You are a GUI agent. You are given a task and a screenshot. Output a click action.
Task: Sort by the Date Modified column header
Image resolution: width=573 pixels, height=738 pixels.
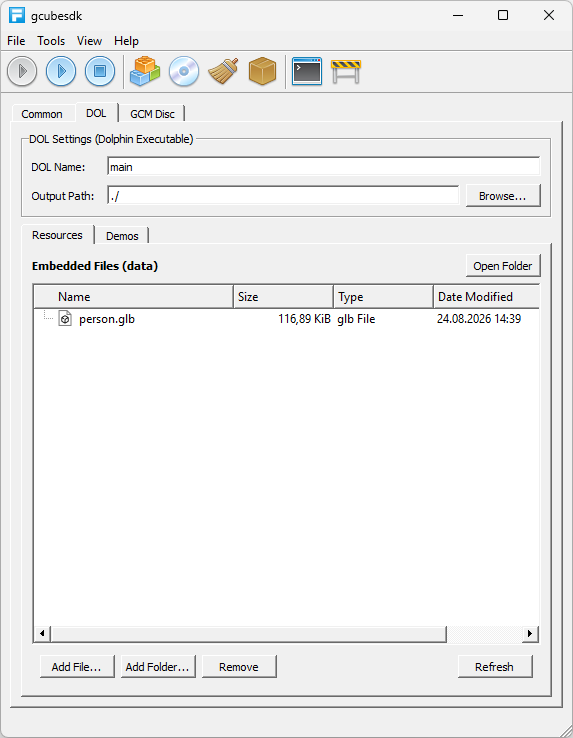(486, 297)
